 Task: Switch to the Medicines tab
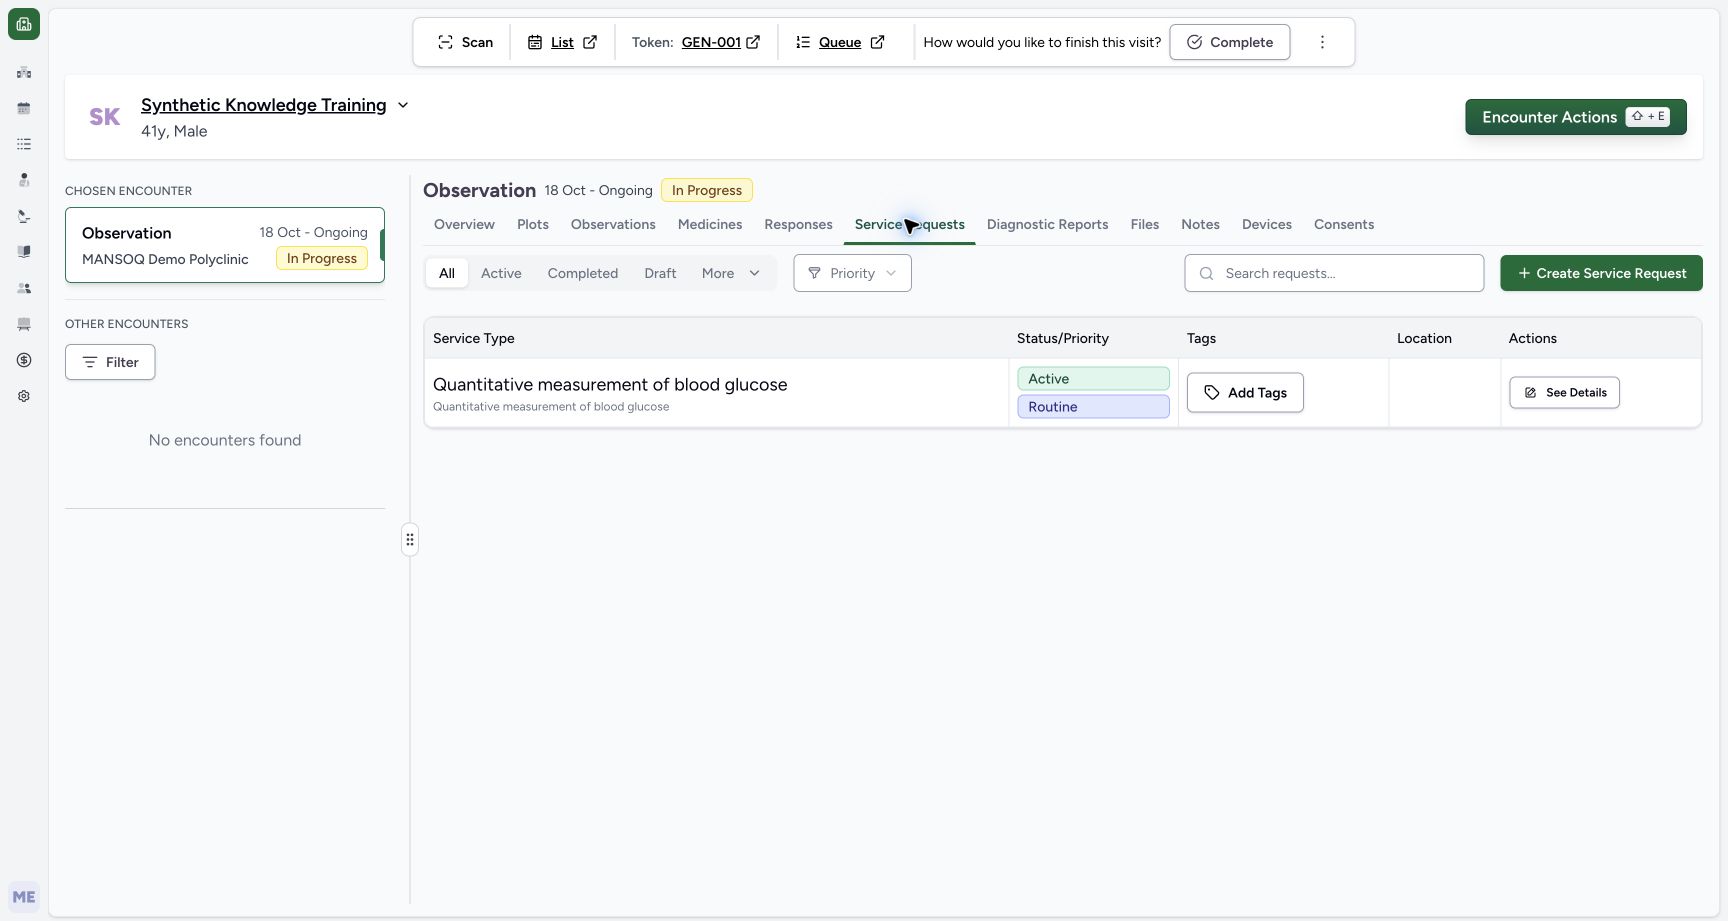click(710, 224)
